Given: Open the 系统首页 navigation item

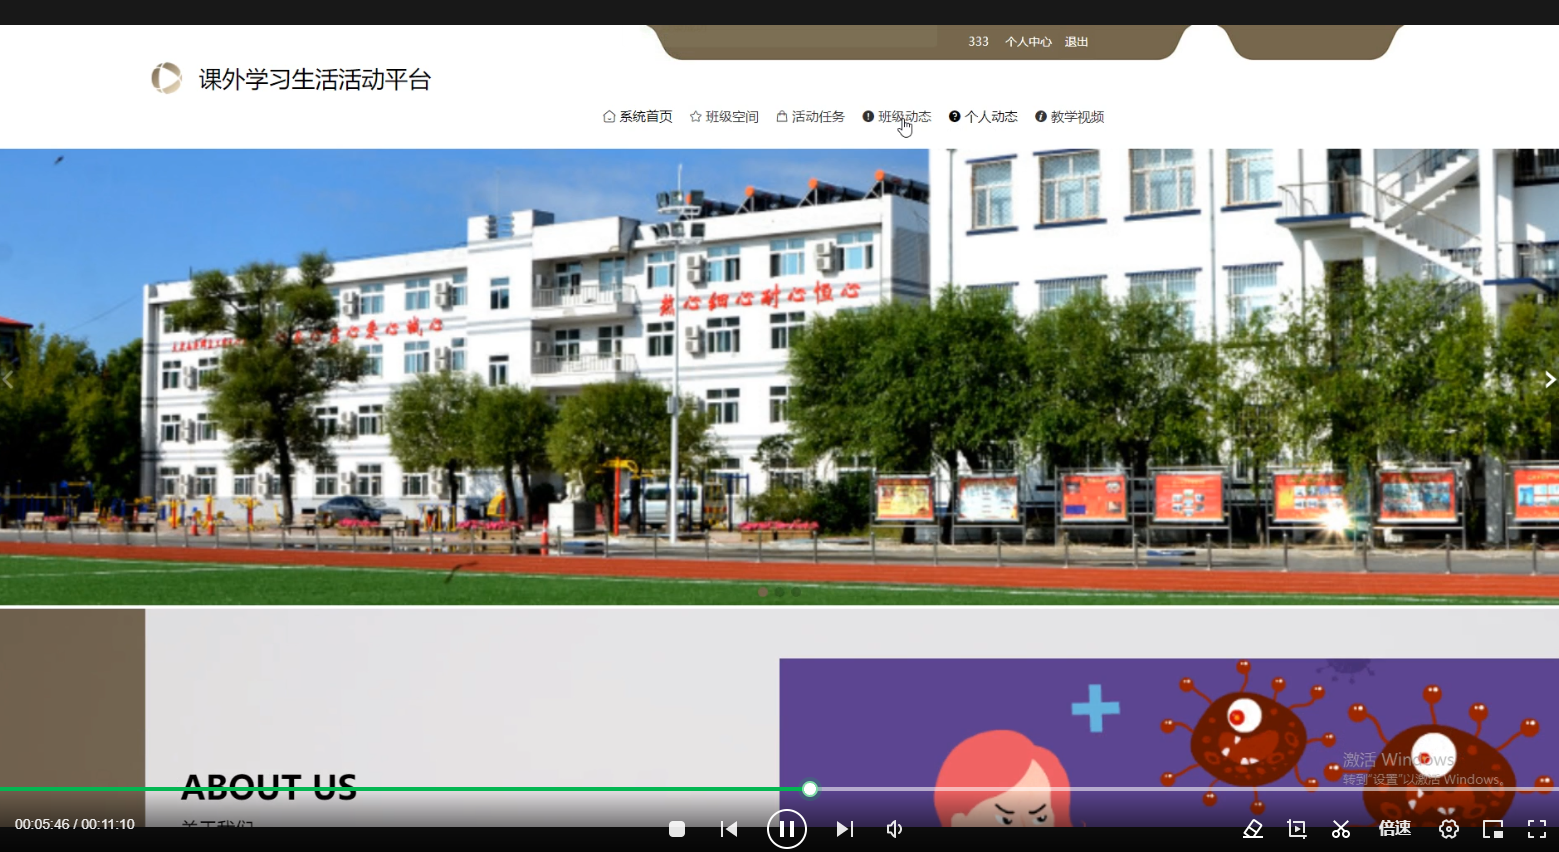Looking at the screenshot, I should 638,117.
